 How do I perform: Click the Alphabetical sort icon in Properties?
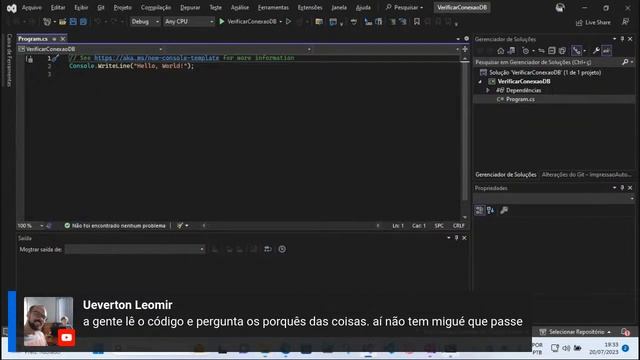(491, 210)
